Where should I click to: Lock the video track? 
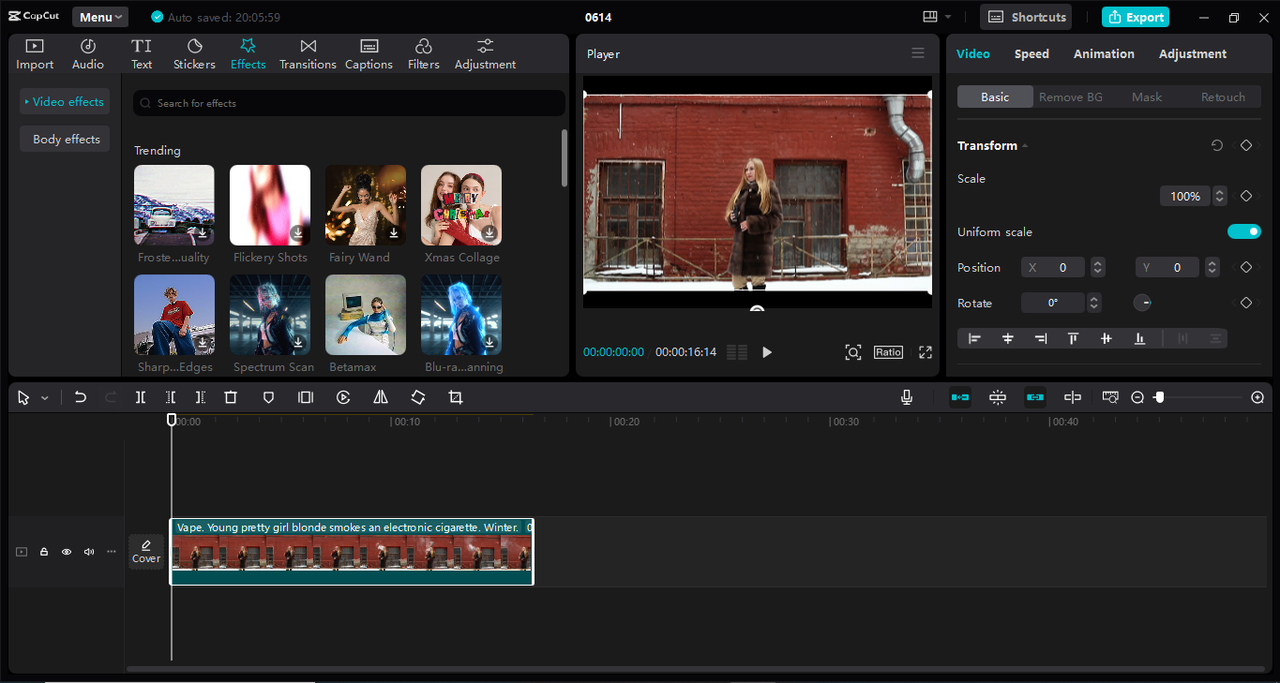coord(44,552)
